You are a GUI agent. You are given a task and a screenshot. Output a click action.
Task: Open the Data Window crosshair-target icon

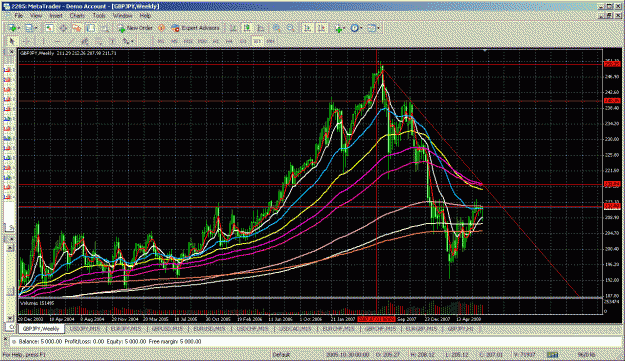click(63, 28)
